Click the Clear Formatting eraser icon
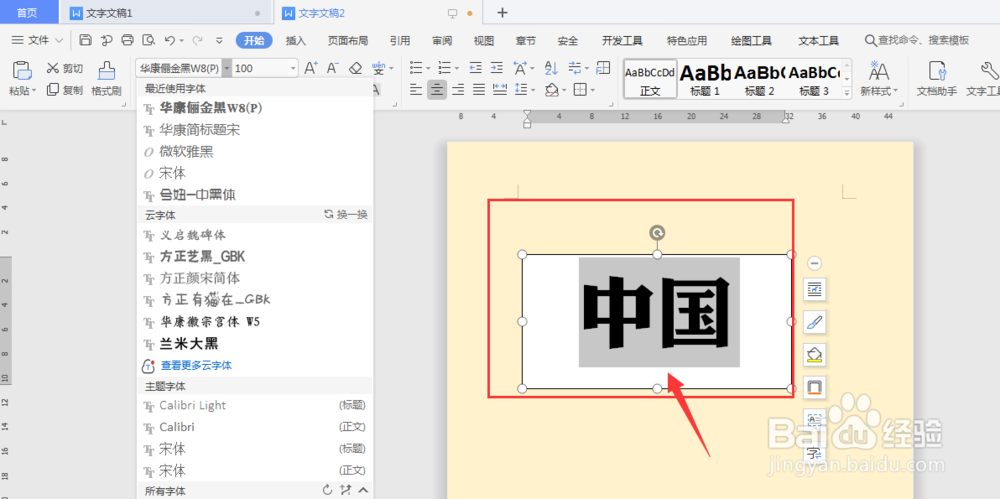The height and width of the screenshot is (499, 1000). tap(356, 68)
